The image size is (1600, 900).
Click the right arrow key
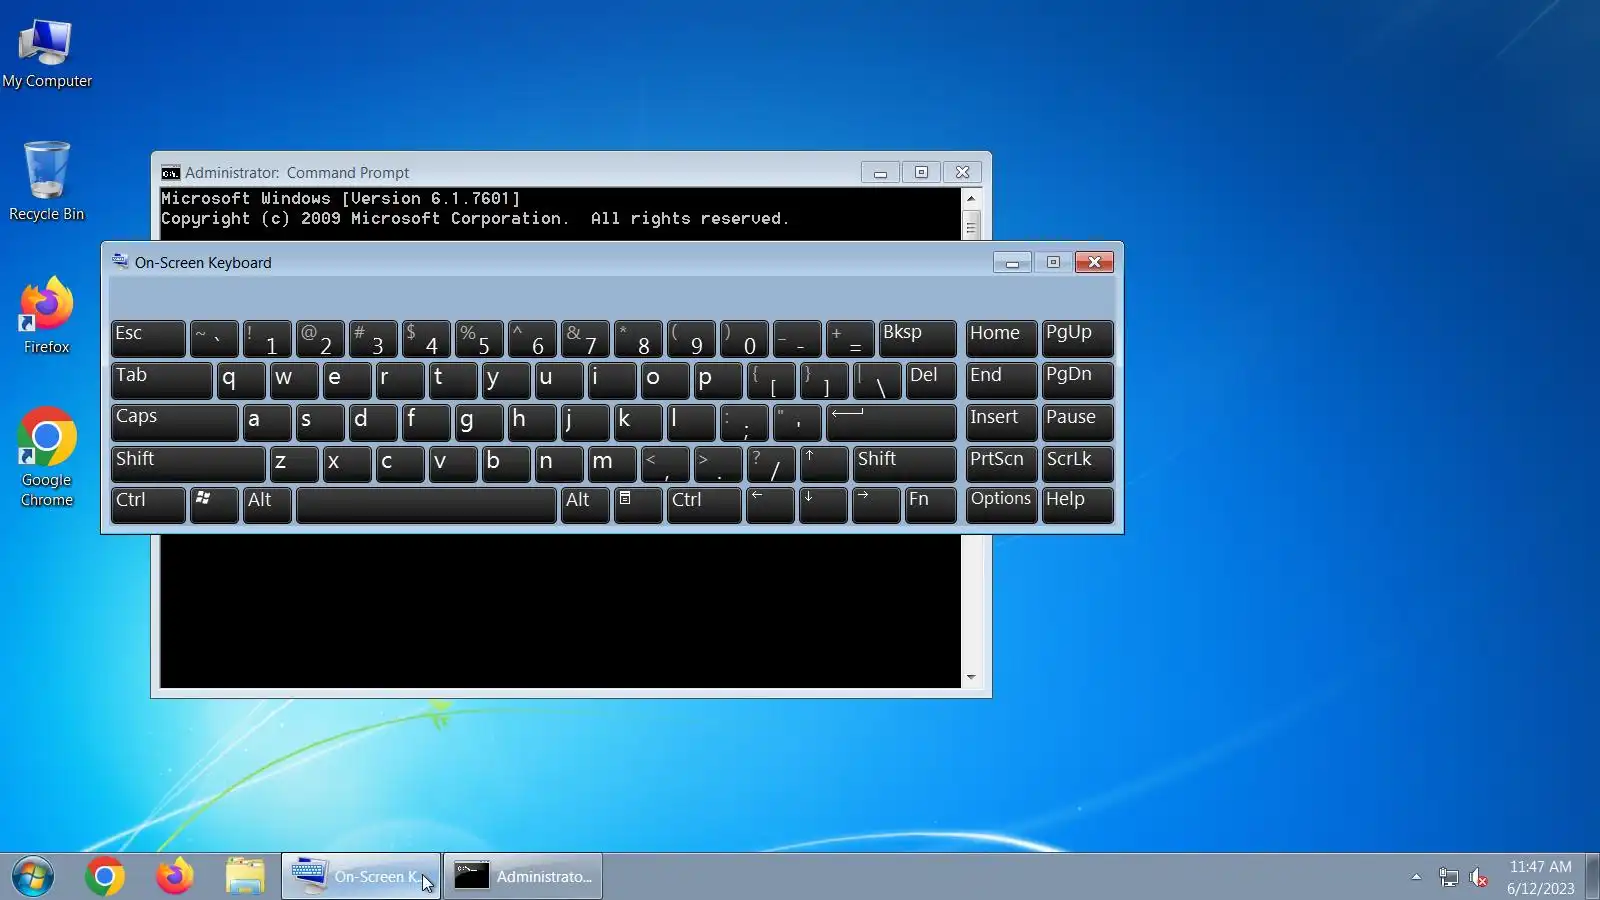coord(876,506)
